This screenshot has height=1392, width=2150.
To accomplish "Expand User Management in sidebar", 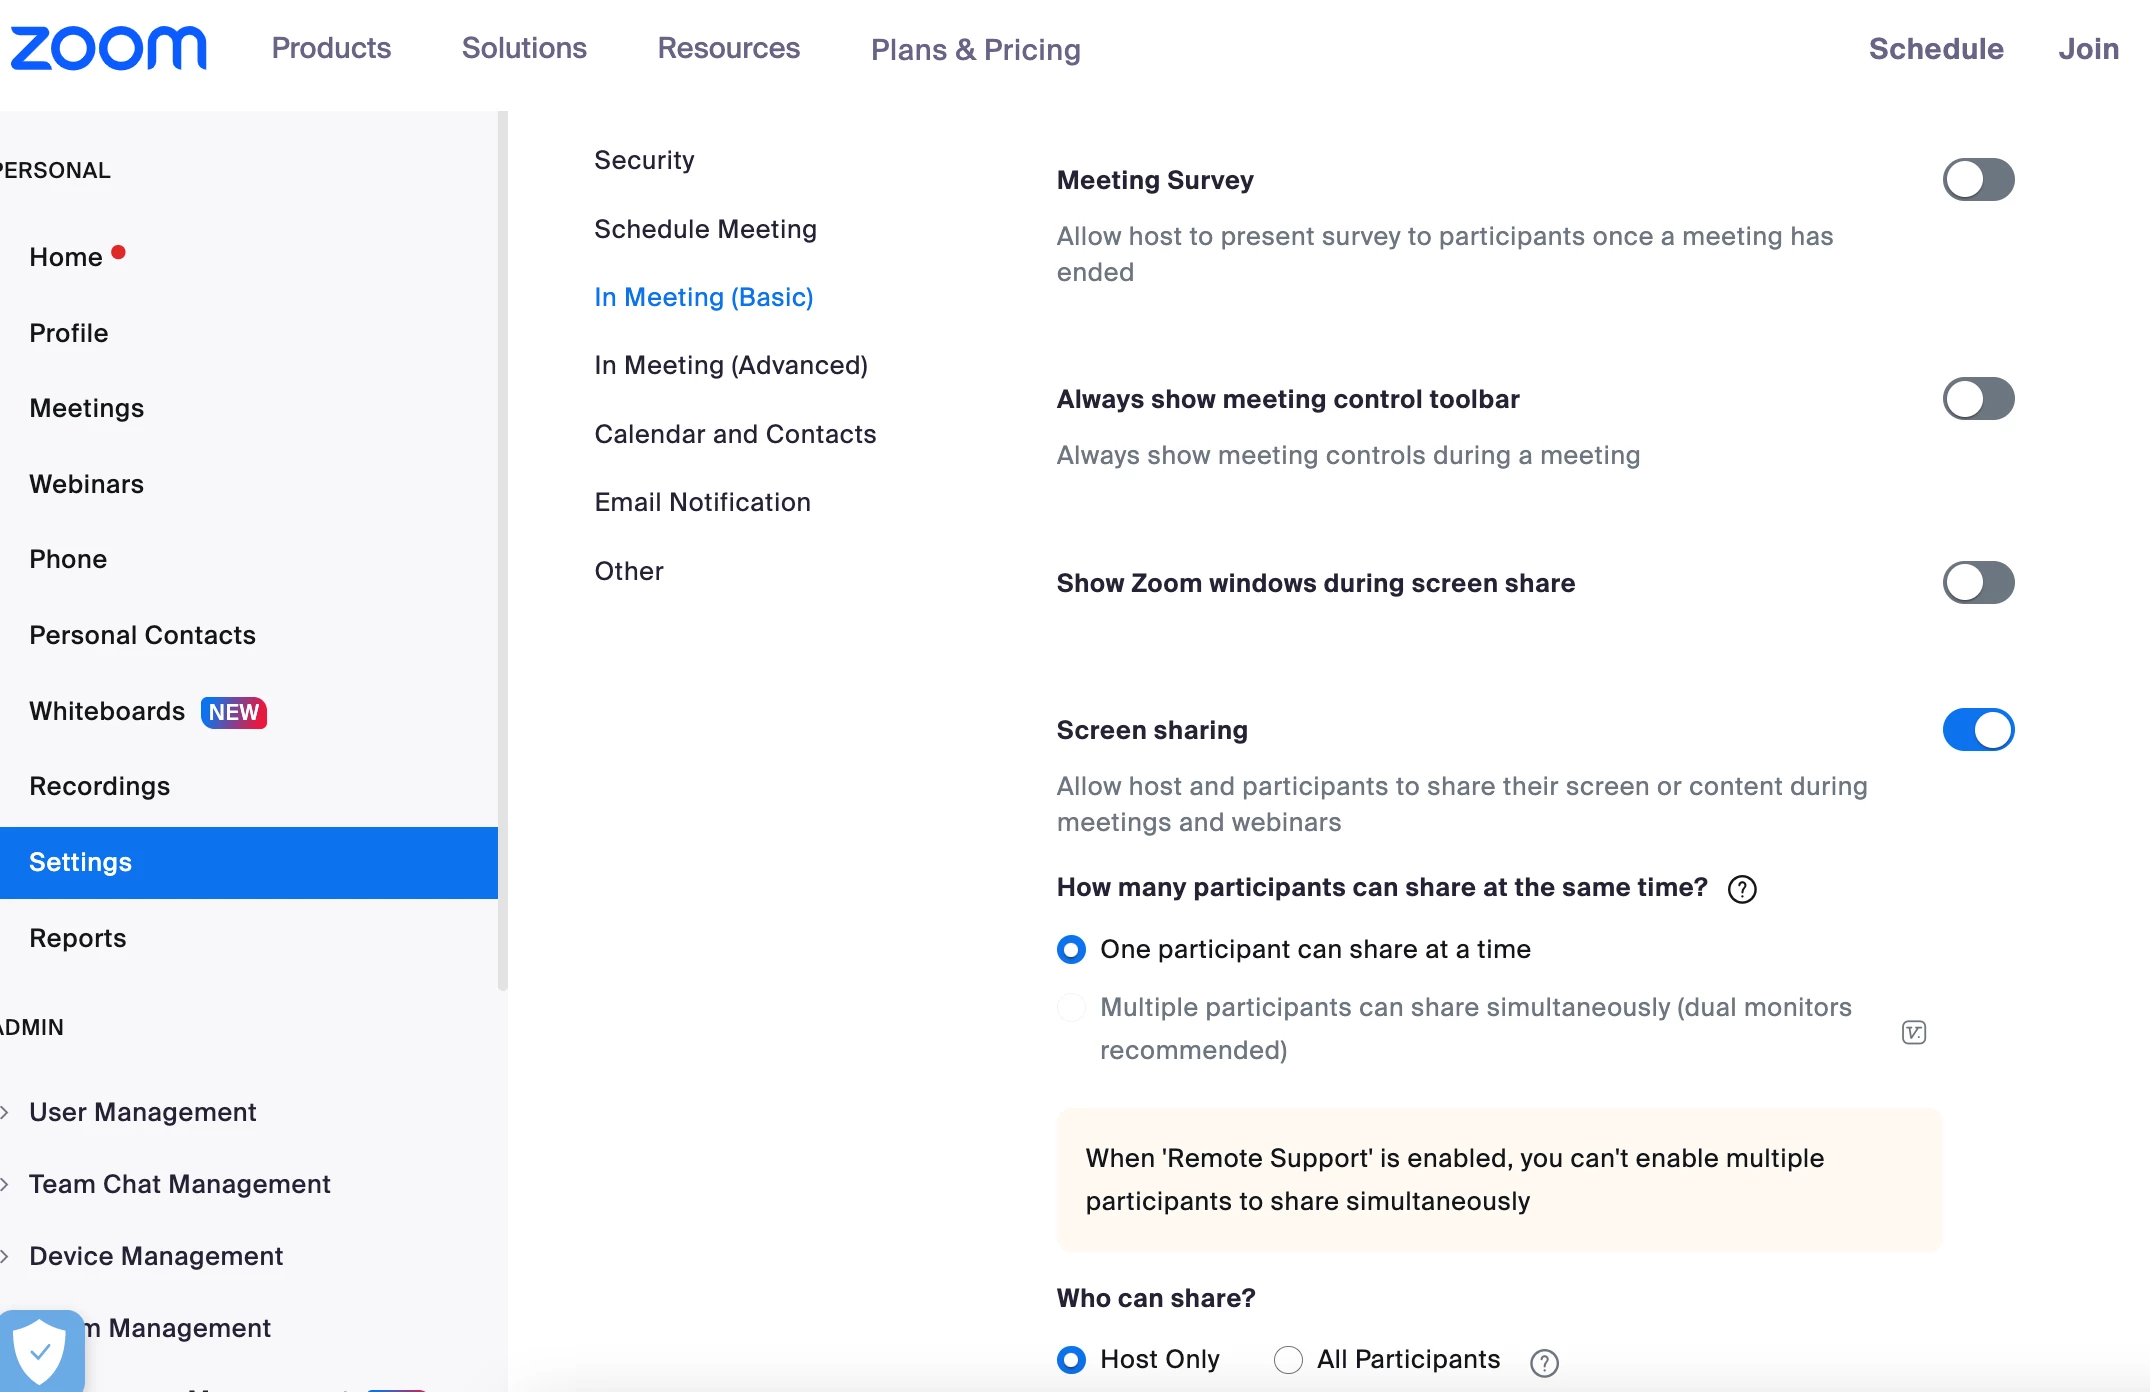I will pyautogui.click(x=142, y=1112).
